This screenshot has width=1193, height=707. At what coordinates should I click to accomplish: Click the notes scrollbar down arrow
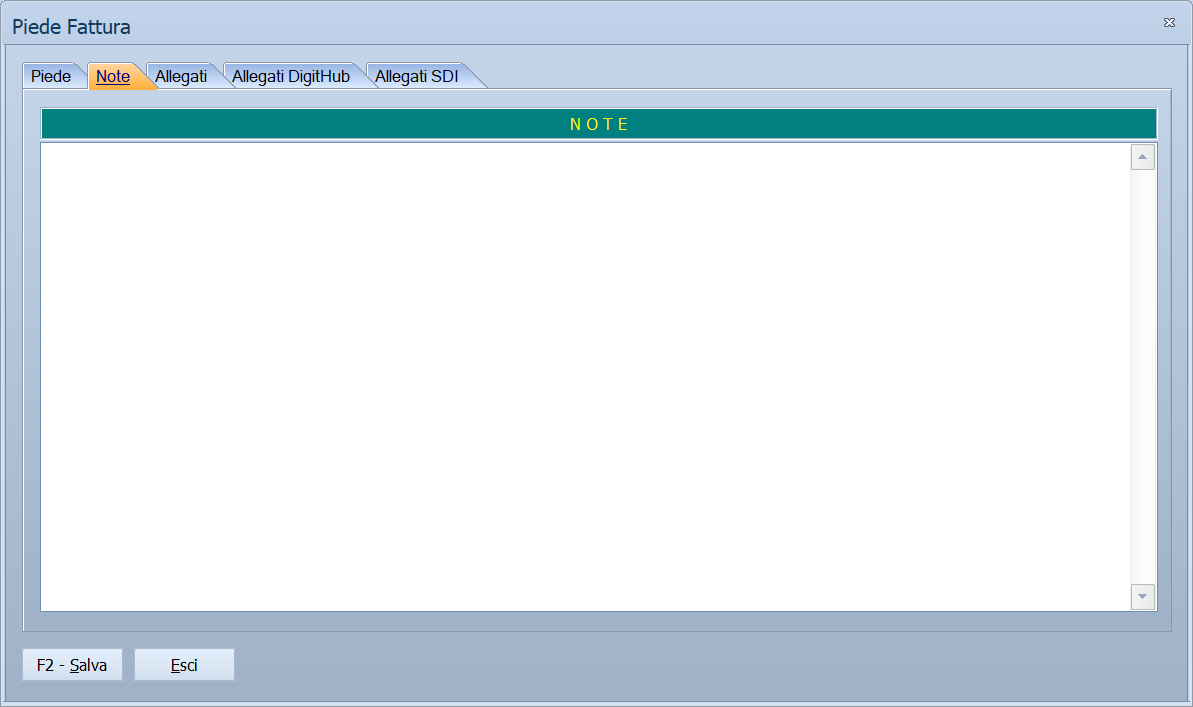[1143, 597]
